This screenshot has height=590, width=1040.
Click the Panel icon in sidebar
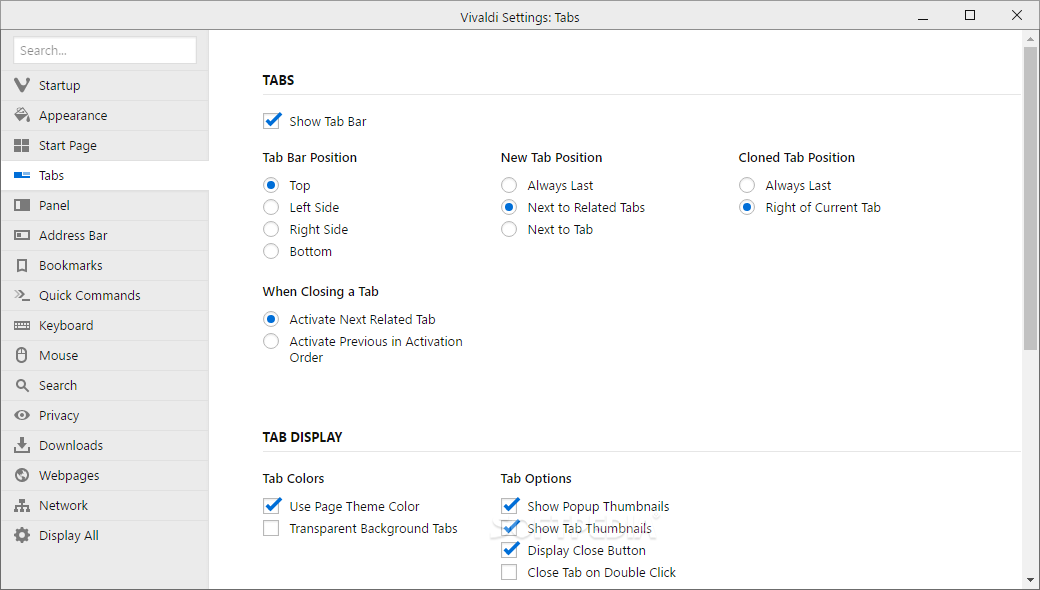(22, 206)
